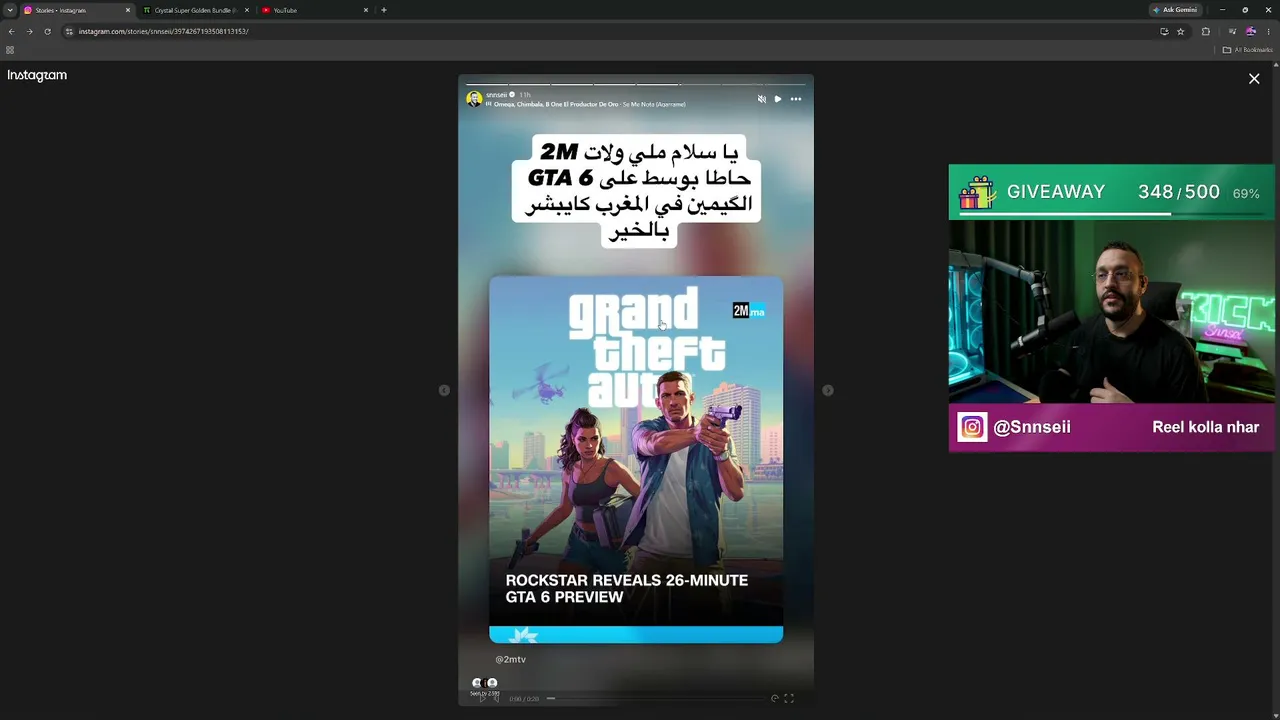View the Seen by viewer avatars
Image resolution: width=1280 pixels, height=720 pixels.
484,683
